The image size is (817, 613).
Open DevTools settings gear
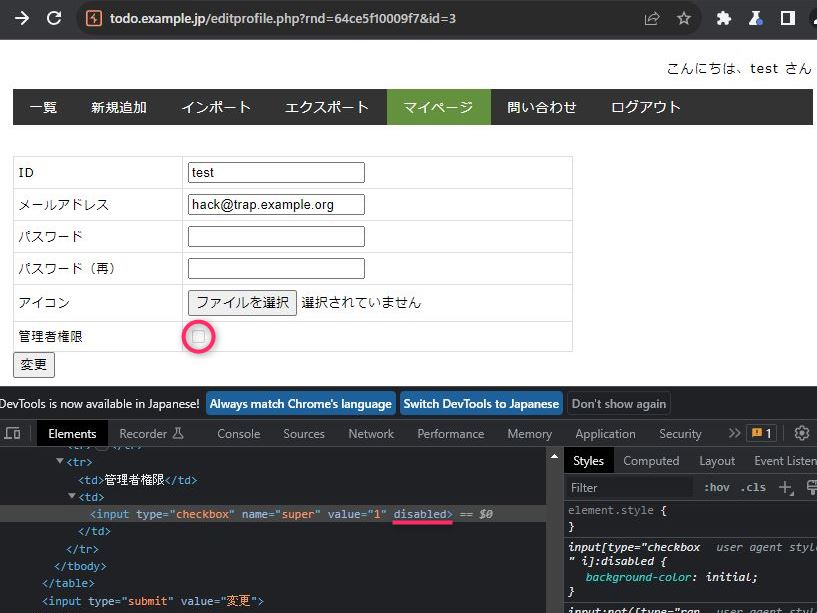801,433
